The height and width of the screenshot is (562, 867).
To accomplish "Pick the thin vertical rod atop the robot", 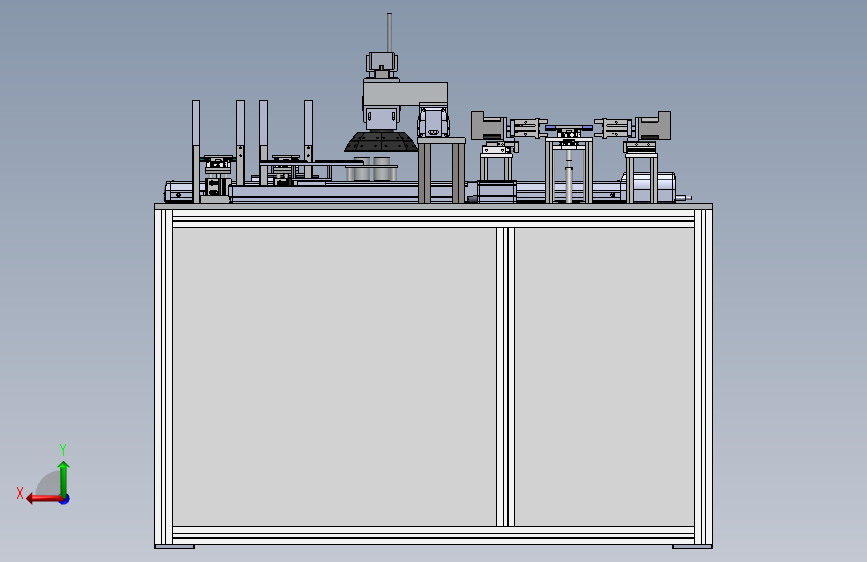I will [x=389, y=33].
